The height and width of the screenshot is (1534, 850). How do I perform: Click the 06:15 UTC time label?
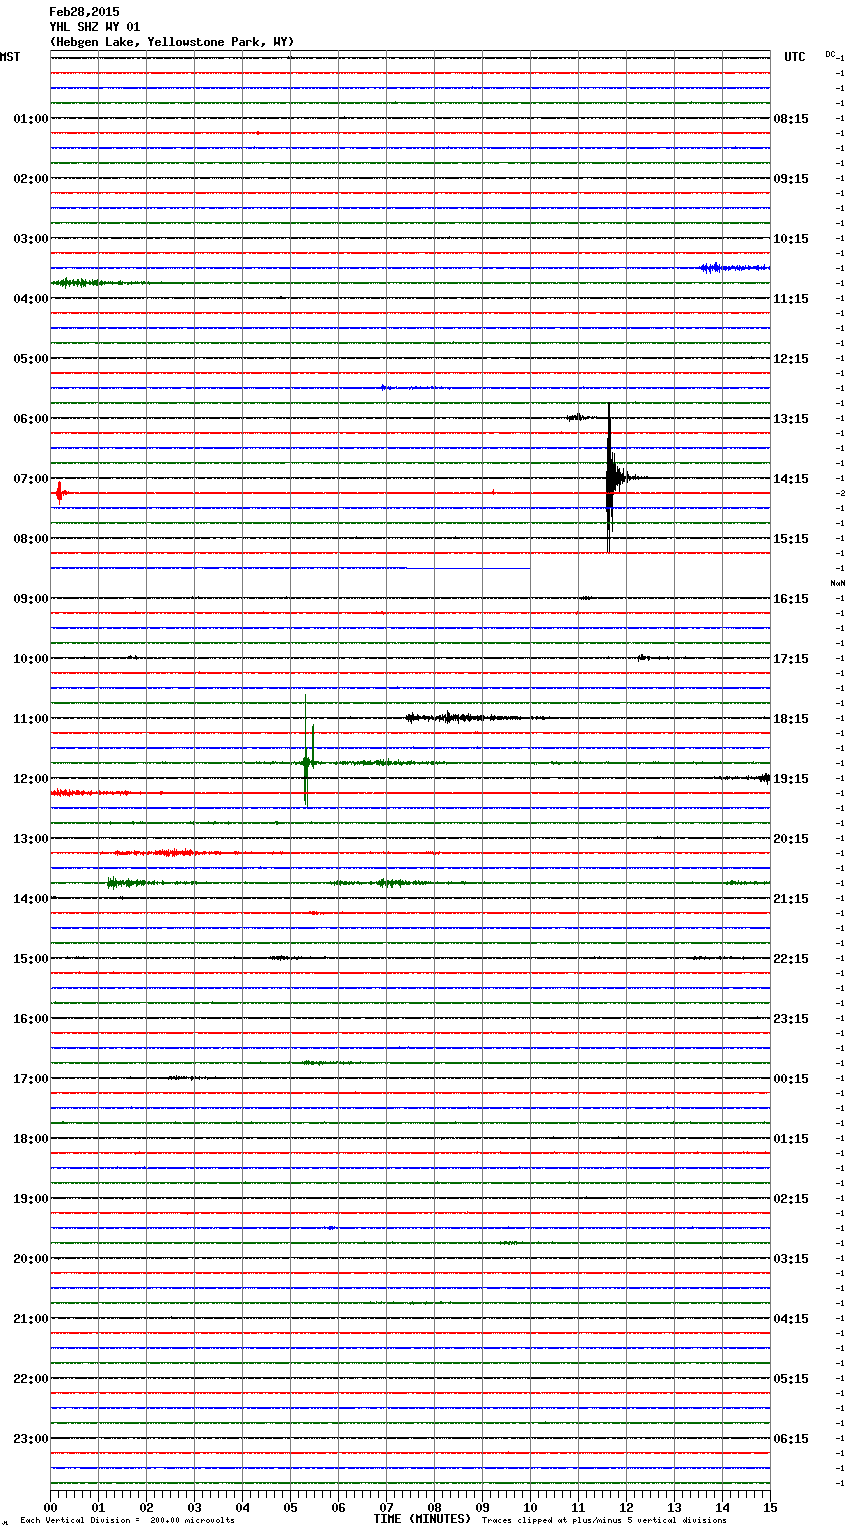(x=791, y=1439)
